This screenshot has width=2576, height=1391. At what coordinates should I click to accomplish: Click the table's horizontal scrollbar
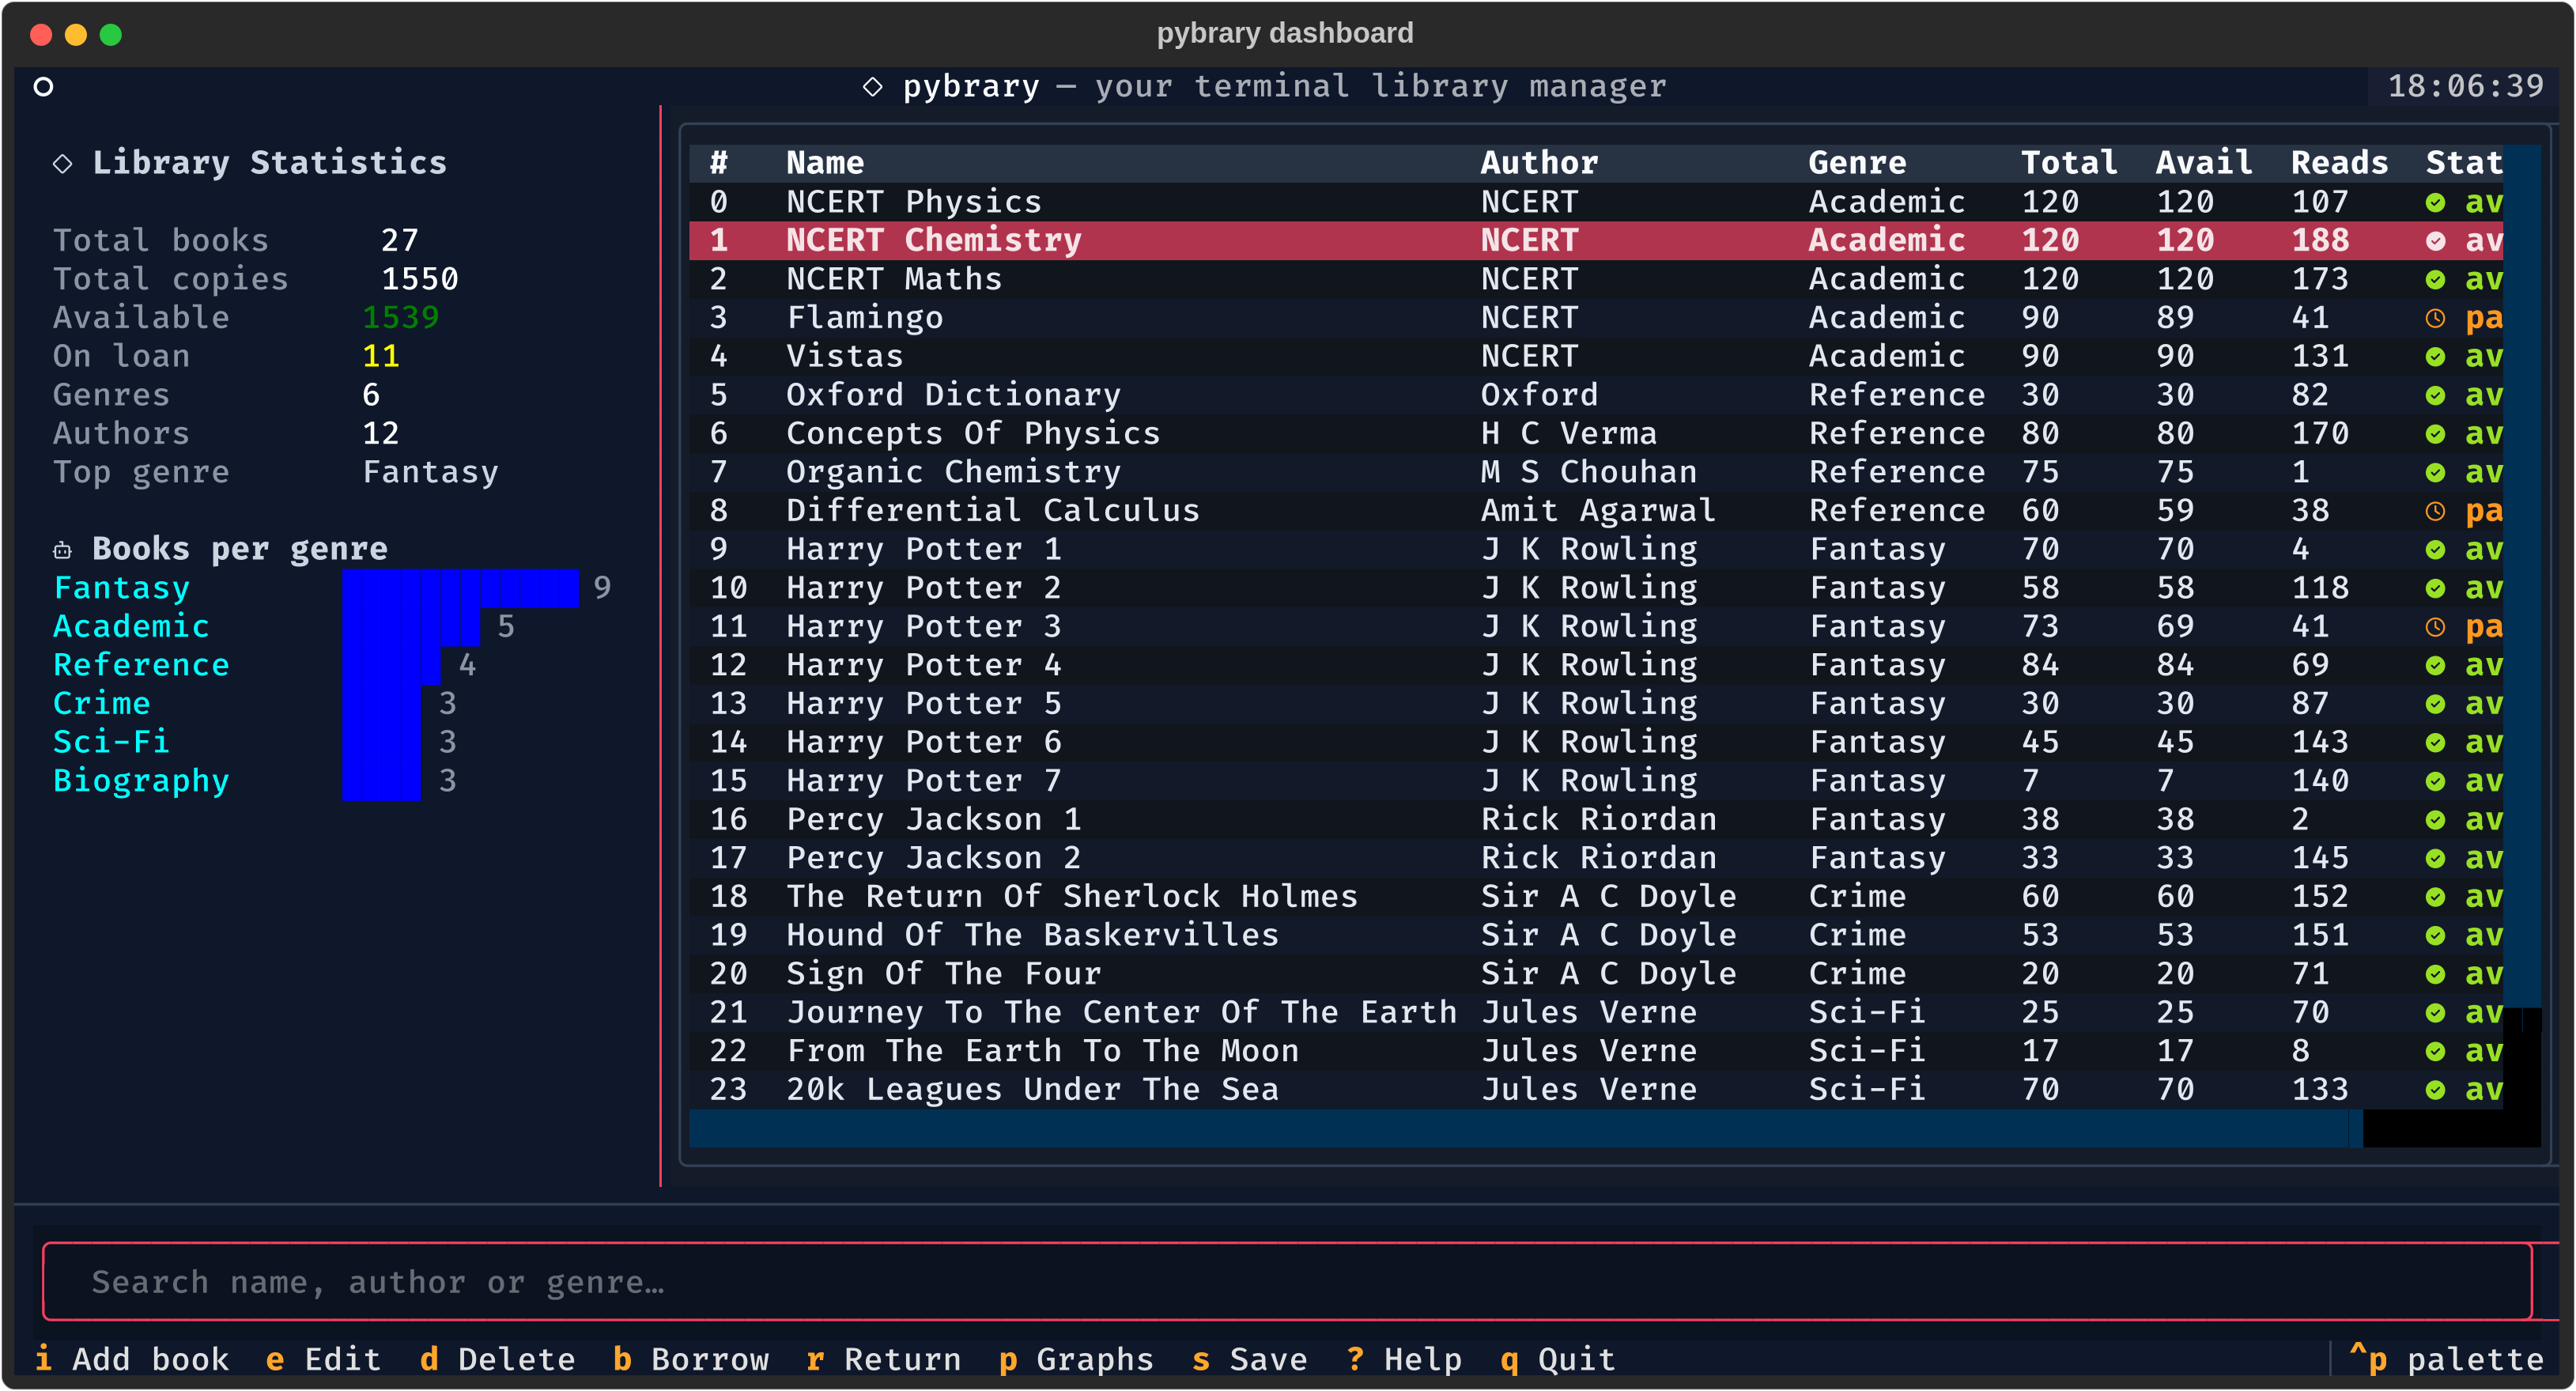tap(1525, 1129)
